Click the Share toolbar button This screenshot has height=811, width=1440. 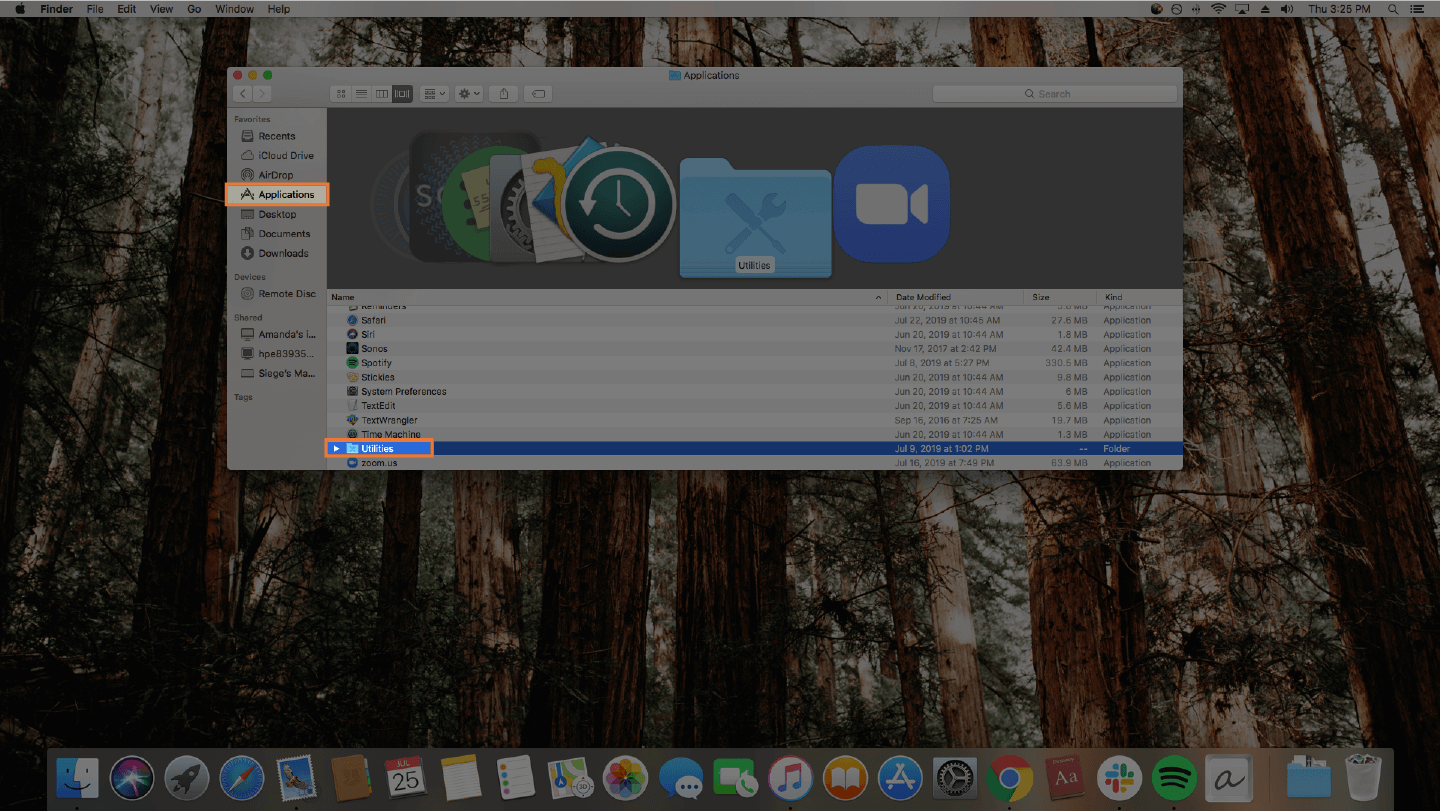[504, 93]
